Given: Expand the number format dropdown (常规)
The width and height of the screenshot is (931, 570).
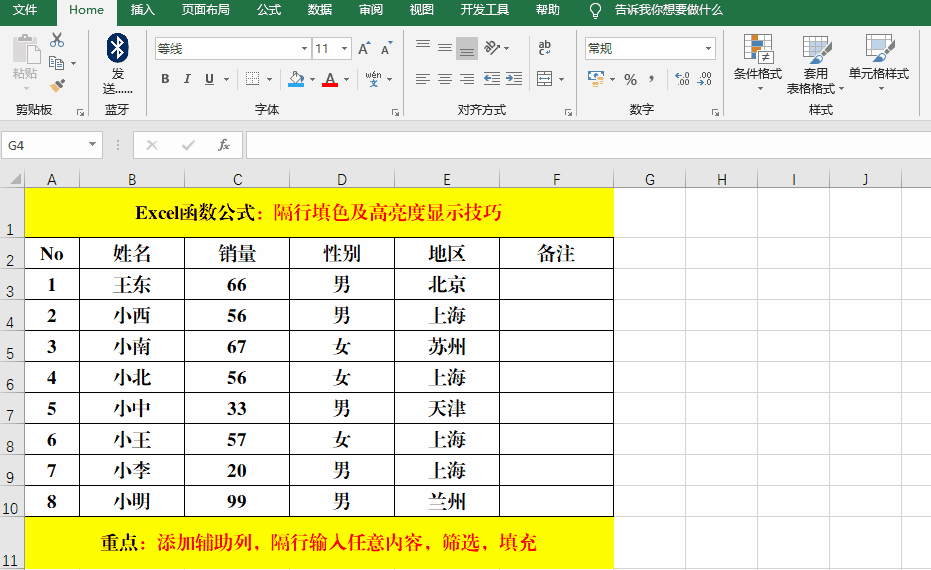Looking at the screenshot, I should (x=708, y=48).
